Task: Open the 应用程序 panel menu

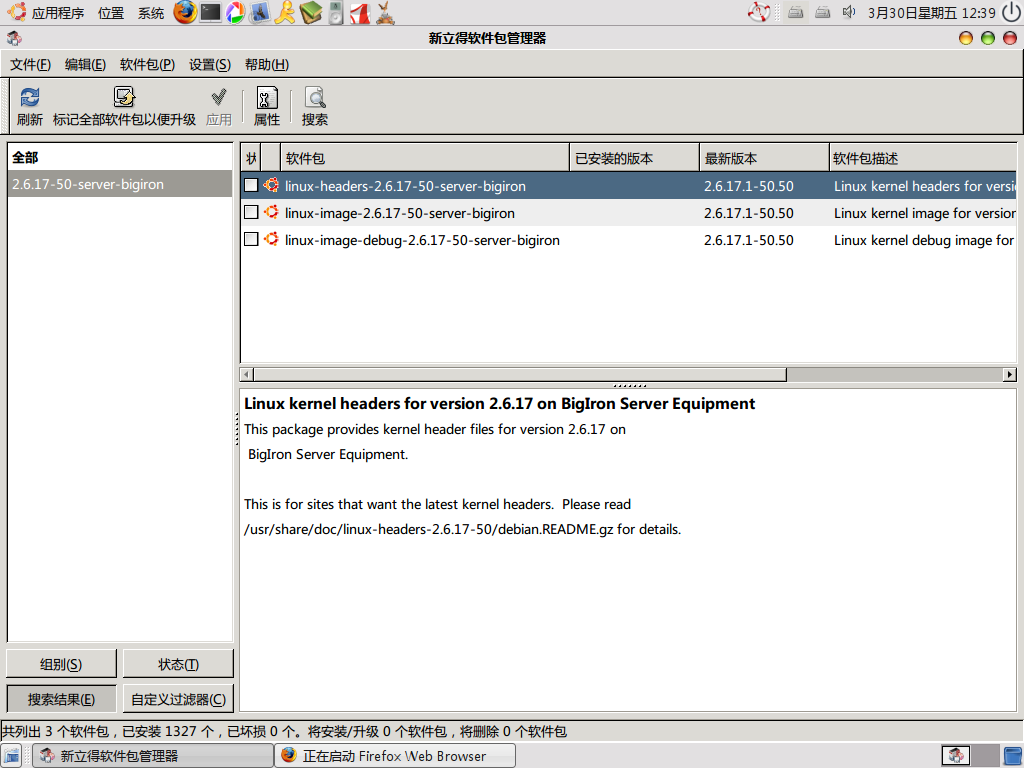Action: (x=57, y=13)
